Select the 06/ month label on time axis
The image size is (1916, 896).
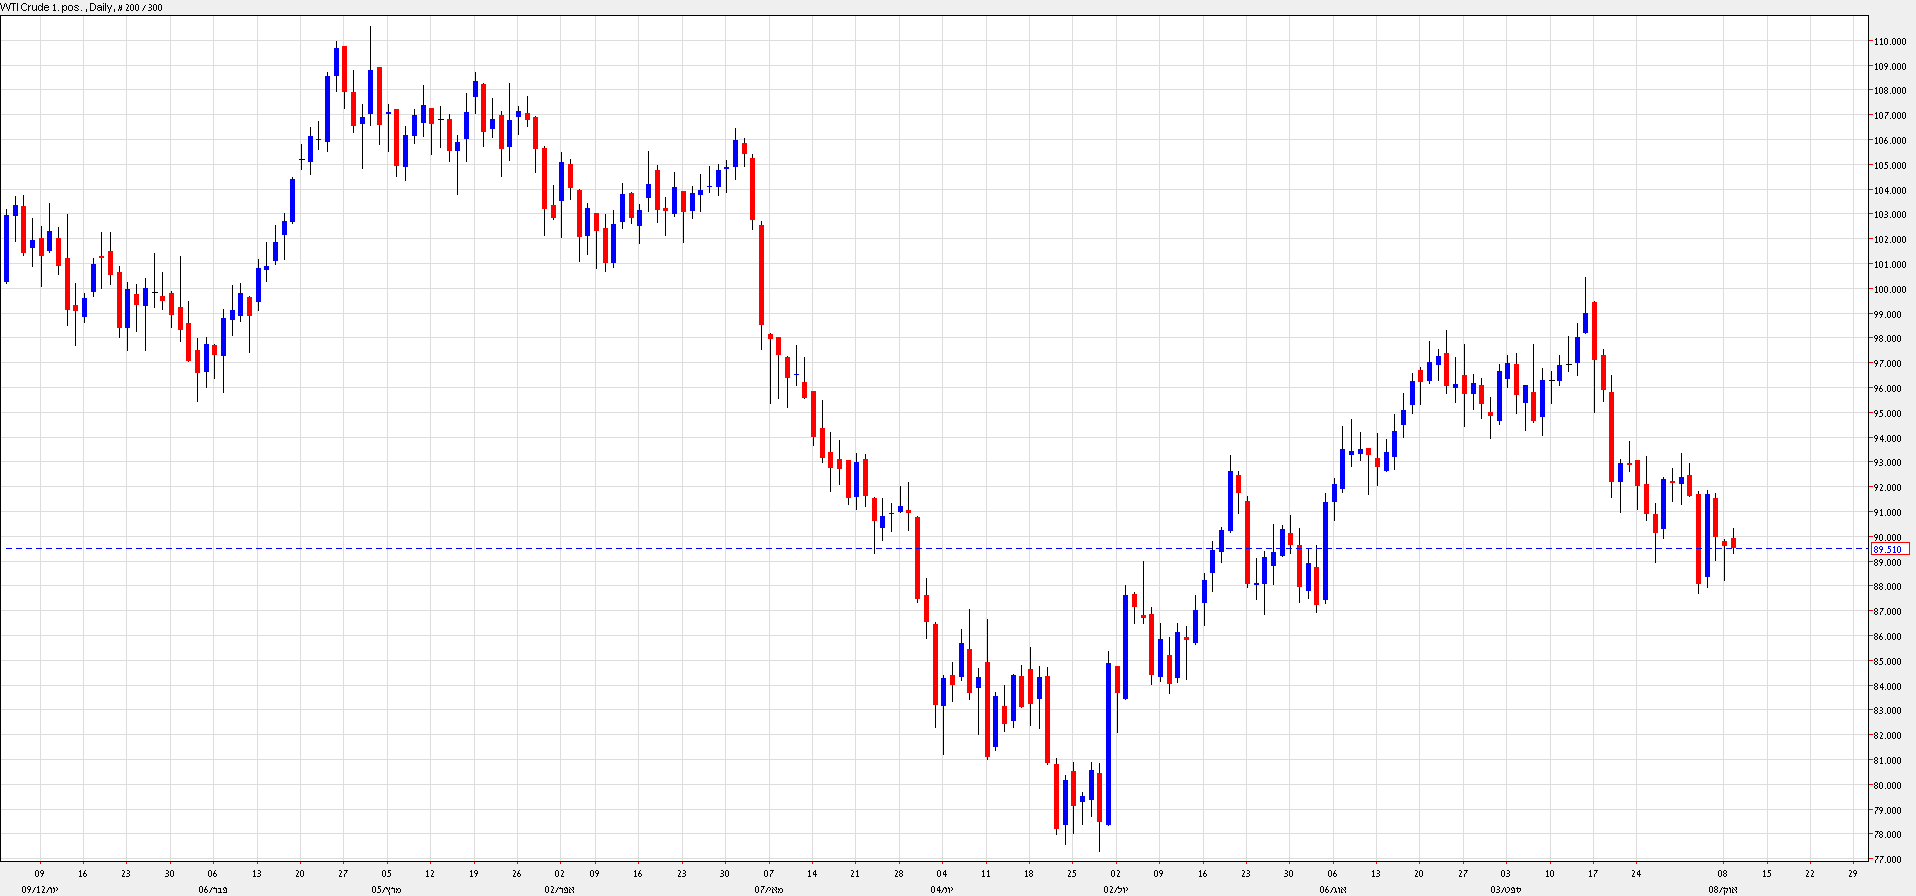(213, 889)
